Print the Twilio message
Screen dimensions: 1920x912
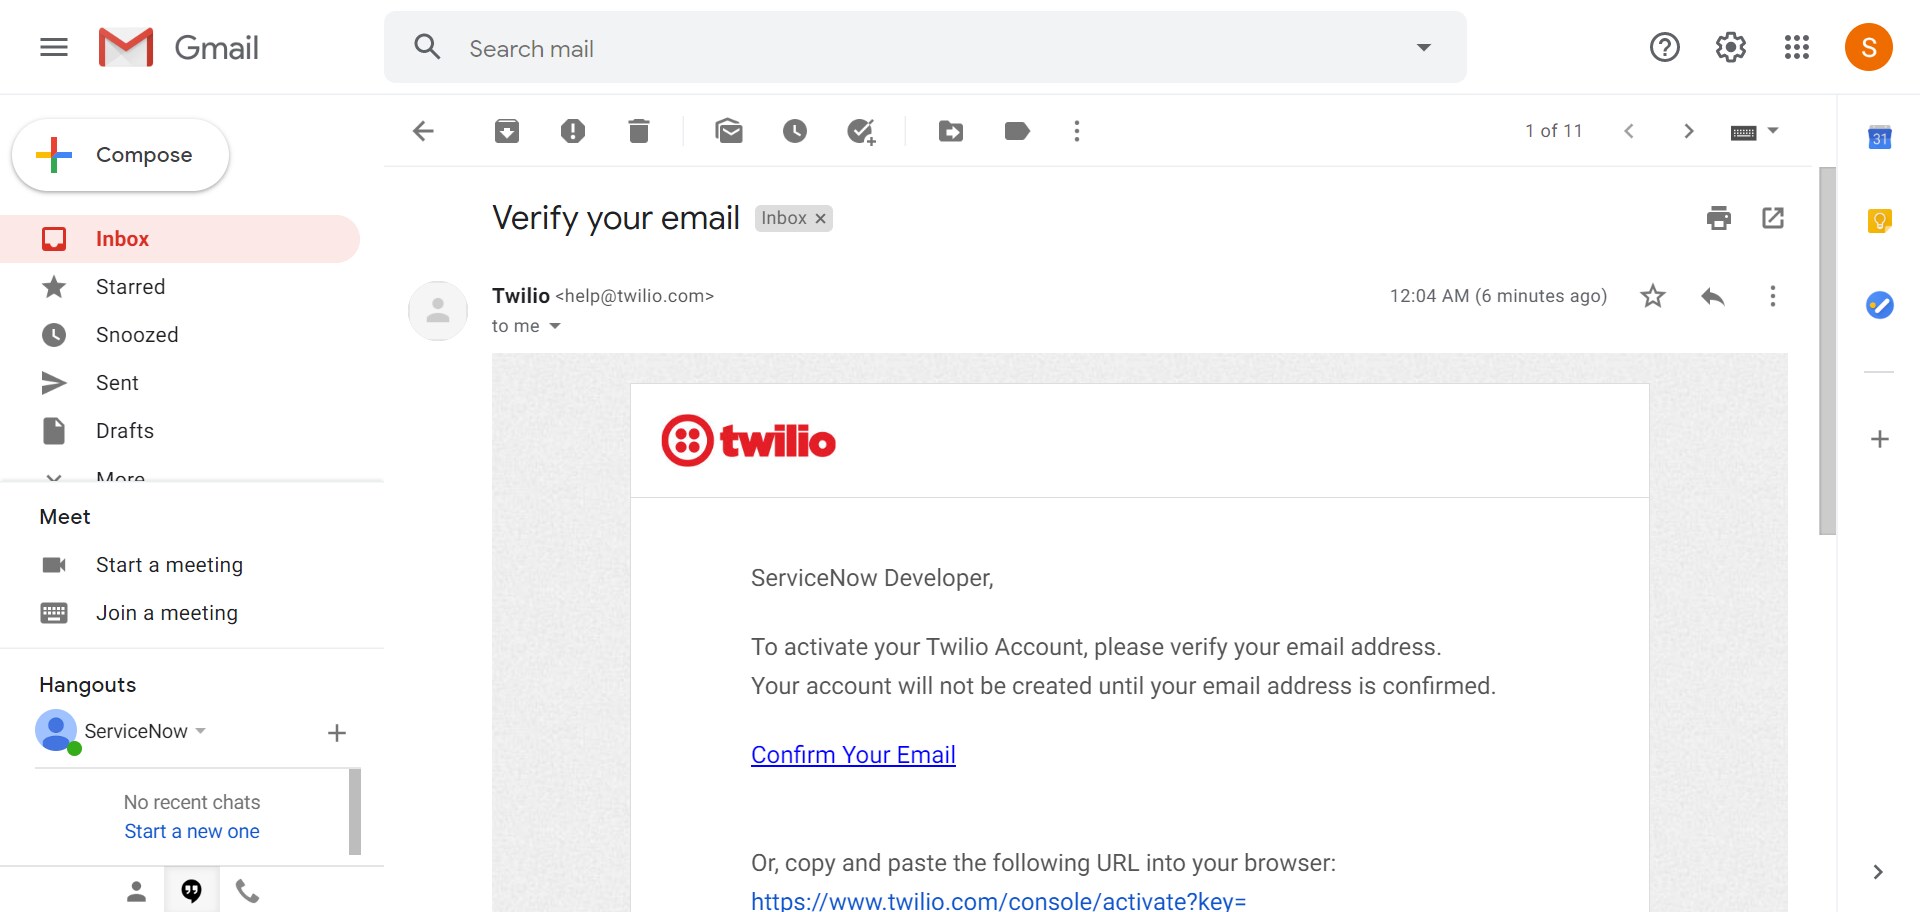[x=1719, y=218]
